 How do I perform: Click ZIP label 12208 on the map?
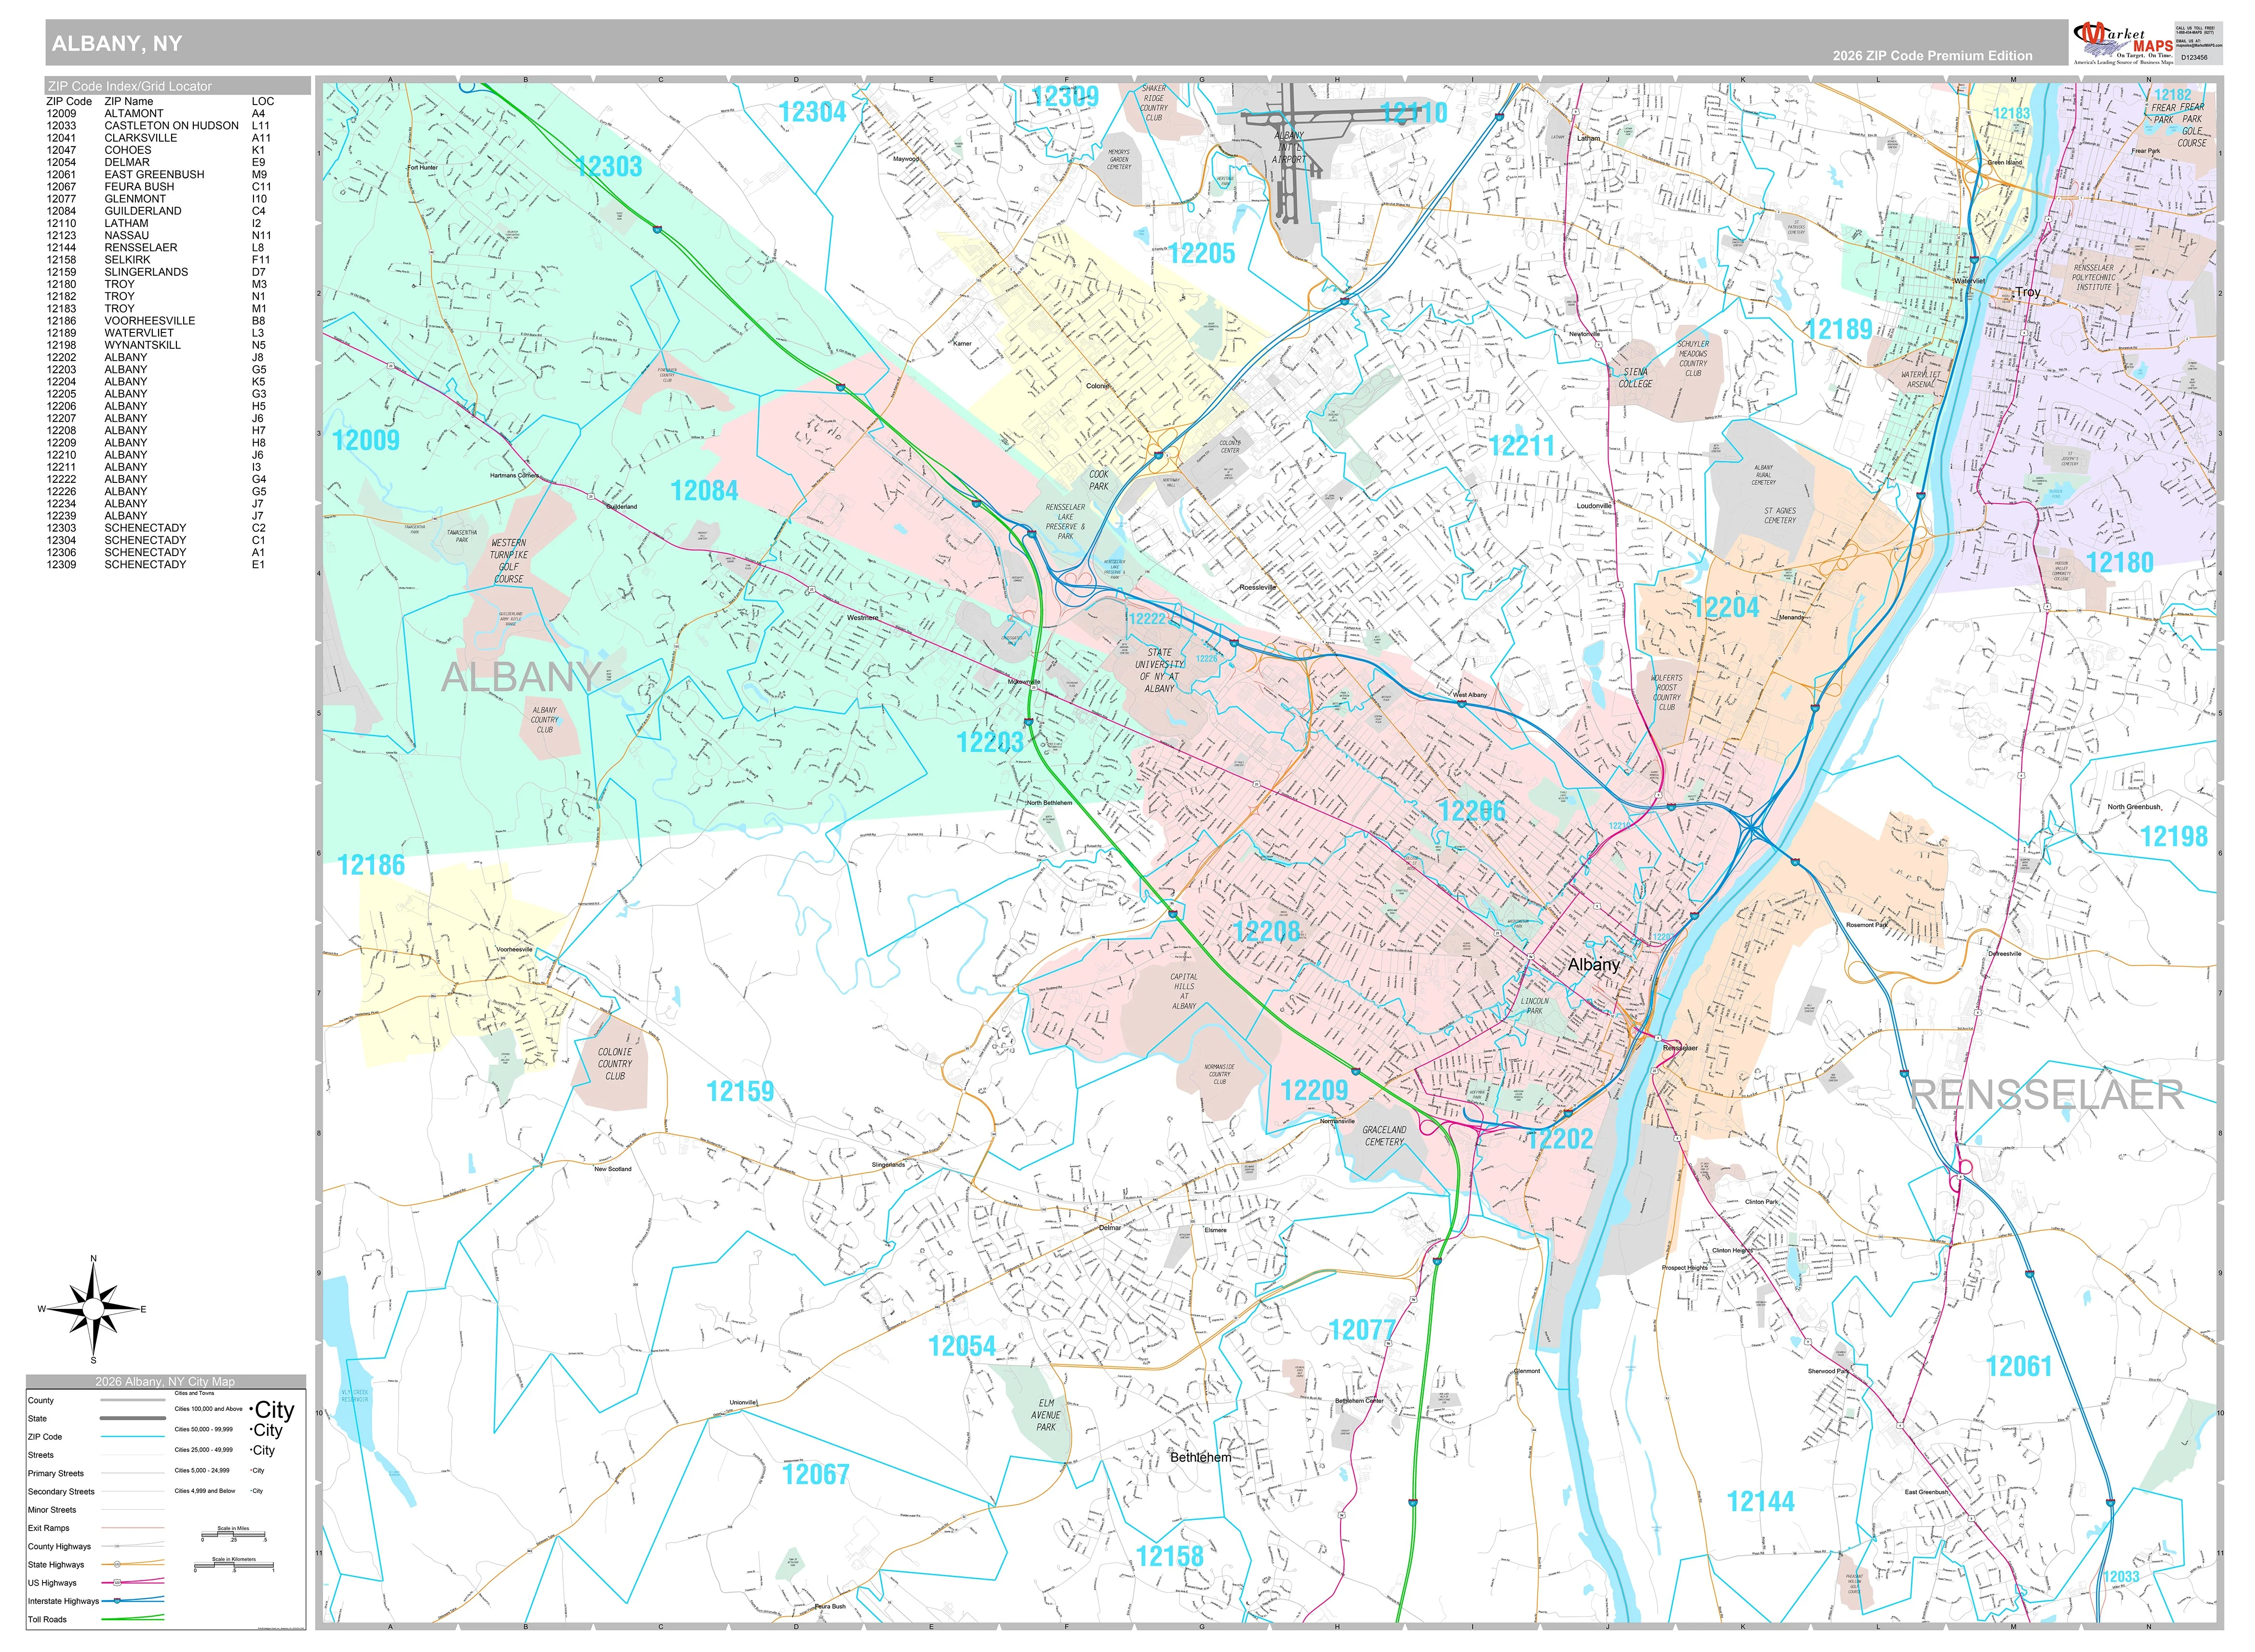pos(1267,932)
